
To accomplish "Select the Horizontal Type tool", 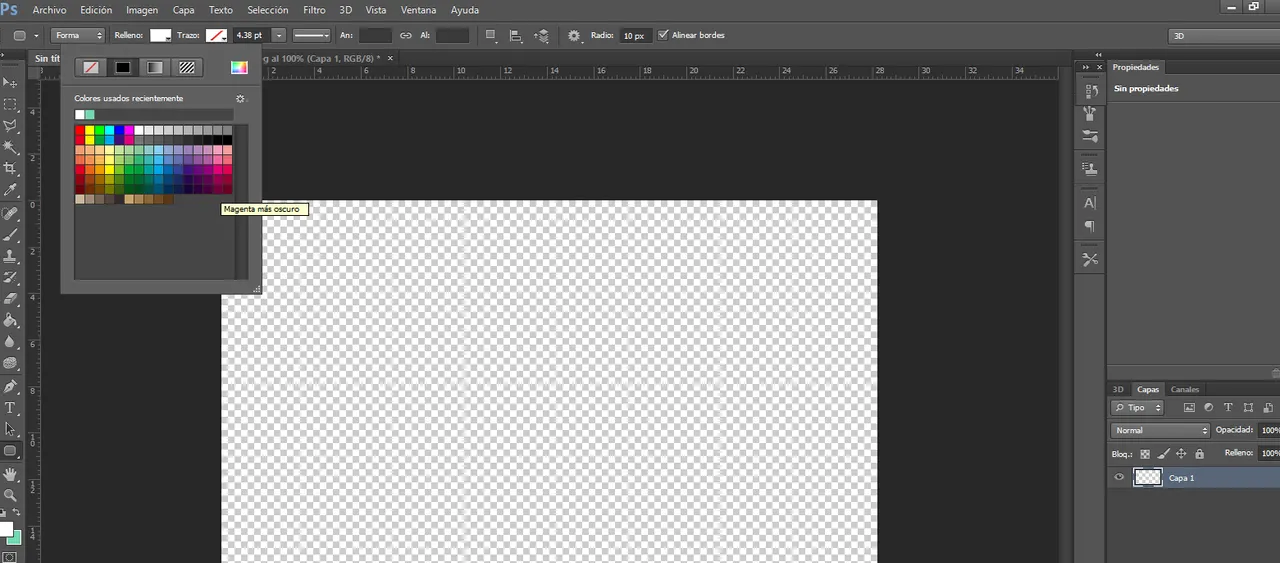I will (x=11, y=408).
